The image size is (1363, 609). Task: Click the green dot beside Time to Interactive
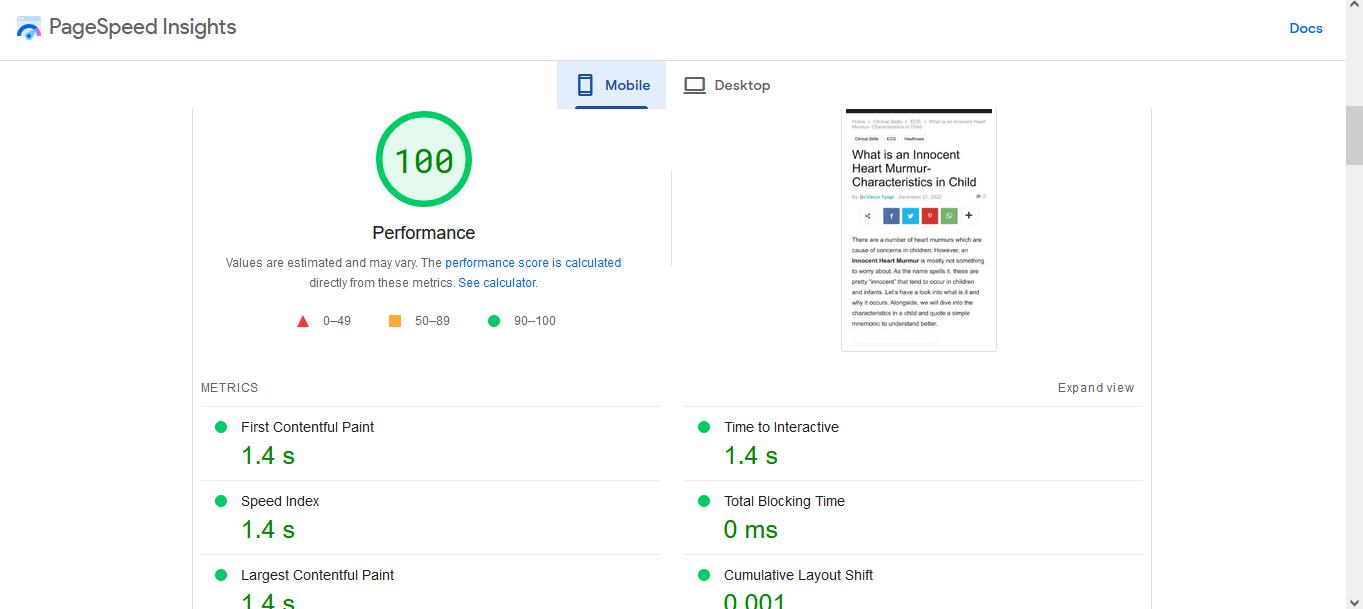704,427
